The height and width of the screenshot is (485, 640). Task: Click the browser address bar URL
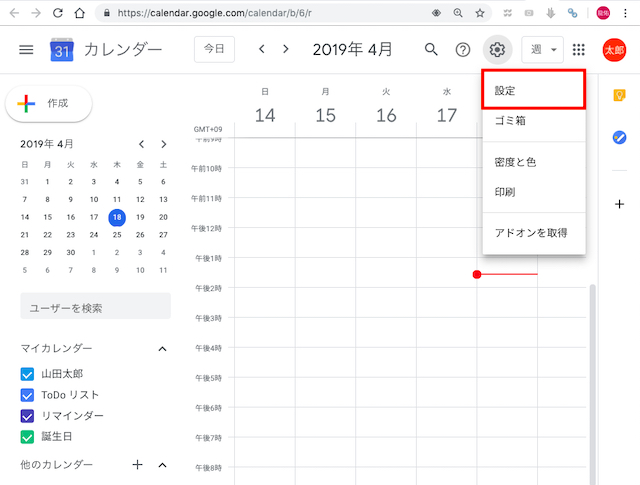coord(214,13)
